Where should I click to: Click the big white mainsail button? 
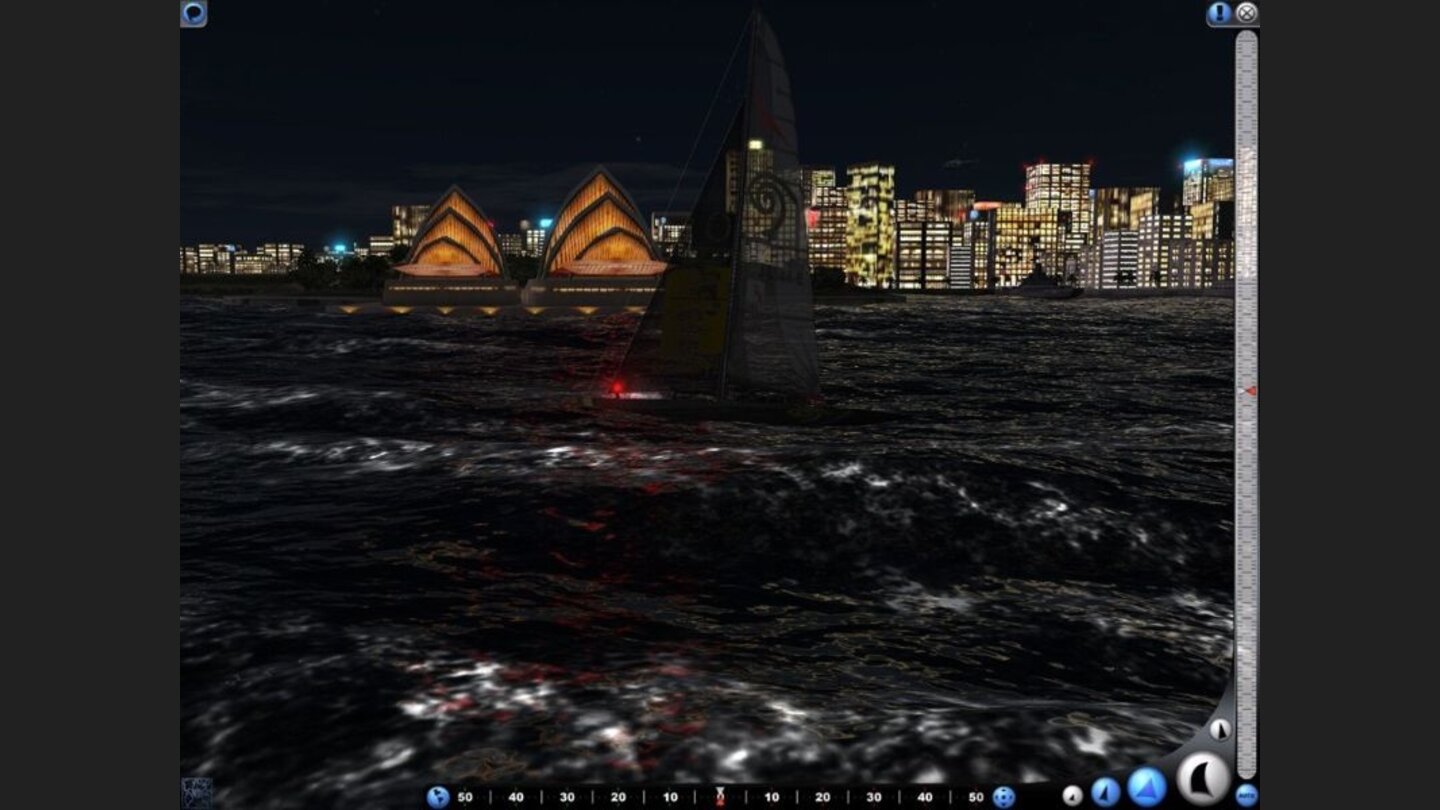pyautogui.click(x=1203, y=778)
